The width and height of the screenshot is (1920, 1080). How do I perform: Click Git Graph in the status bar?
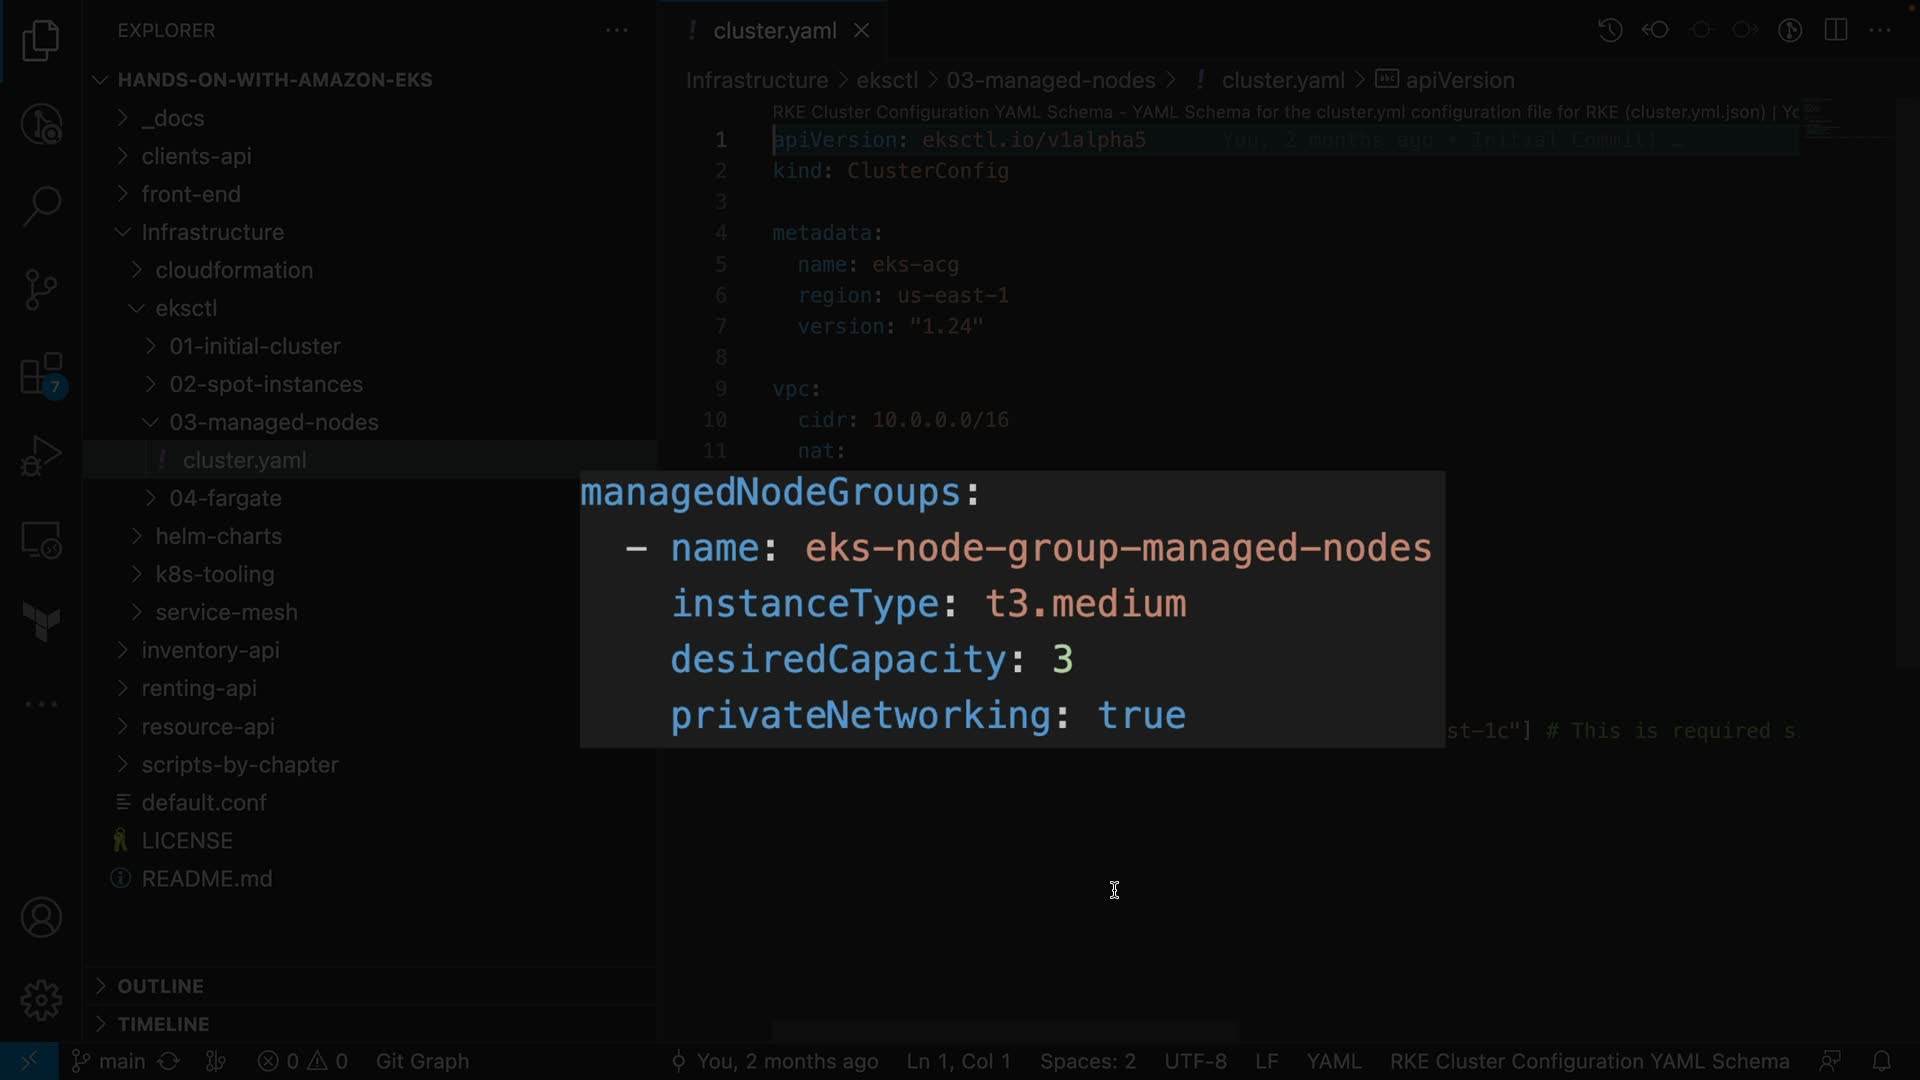tap(422, 1061)
